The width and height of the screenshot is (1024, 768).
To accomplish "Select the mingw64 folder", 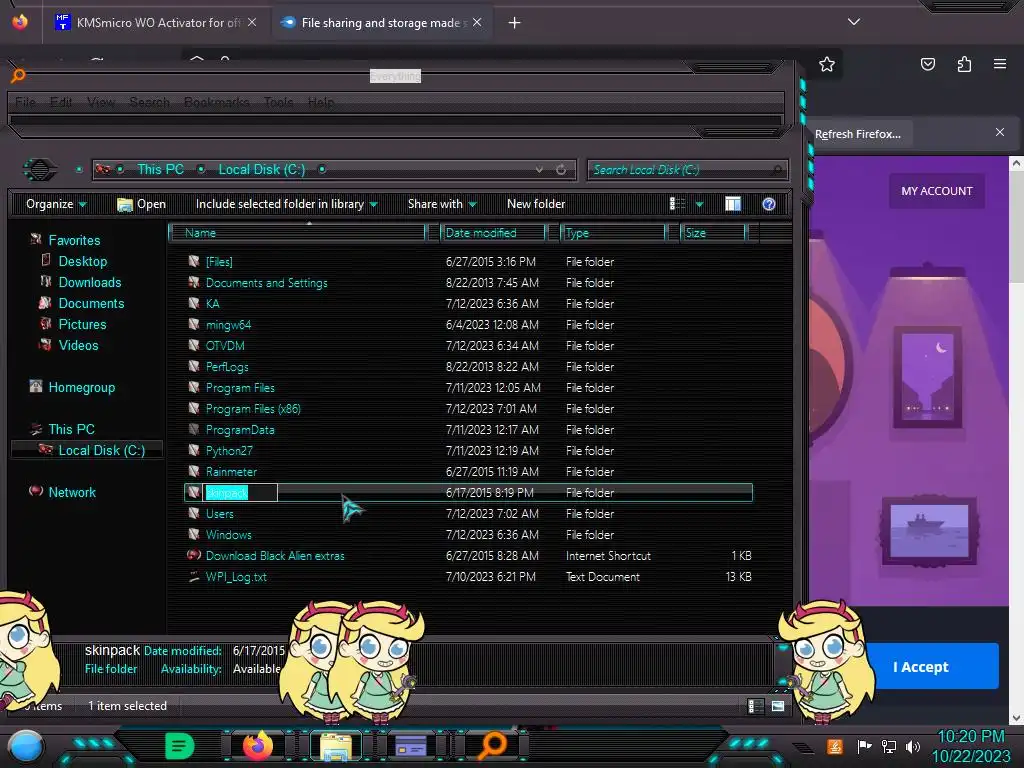I will [228, 325].
